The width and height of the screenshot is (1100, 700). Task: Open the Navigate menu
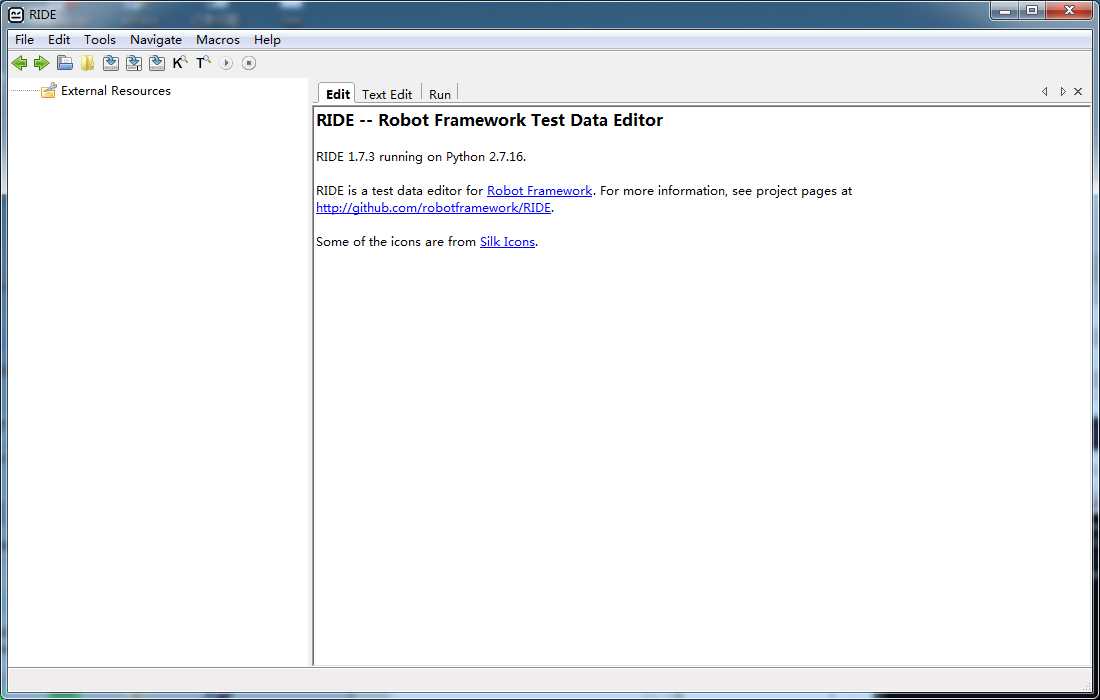[x=156, y=40]
